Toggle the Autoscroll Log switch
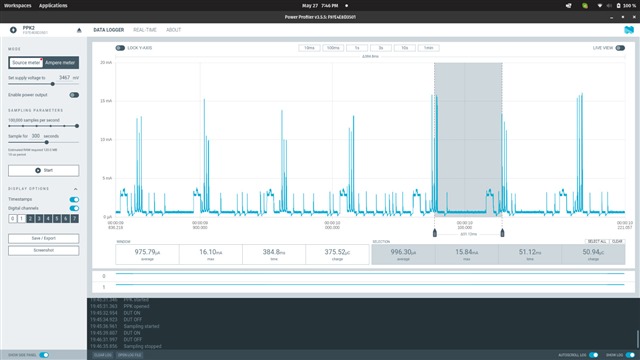Viewport: 640px width, 360px height. [x=594, y=355]
